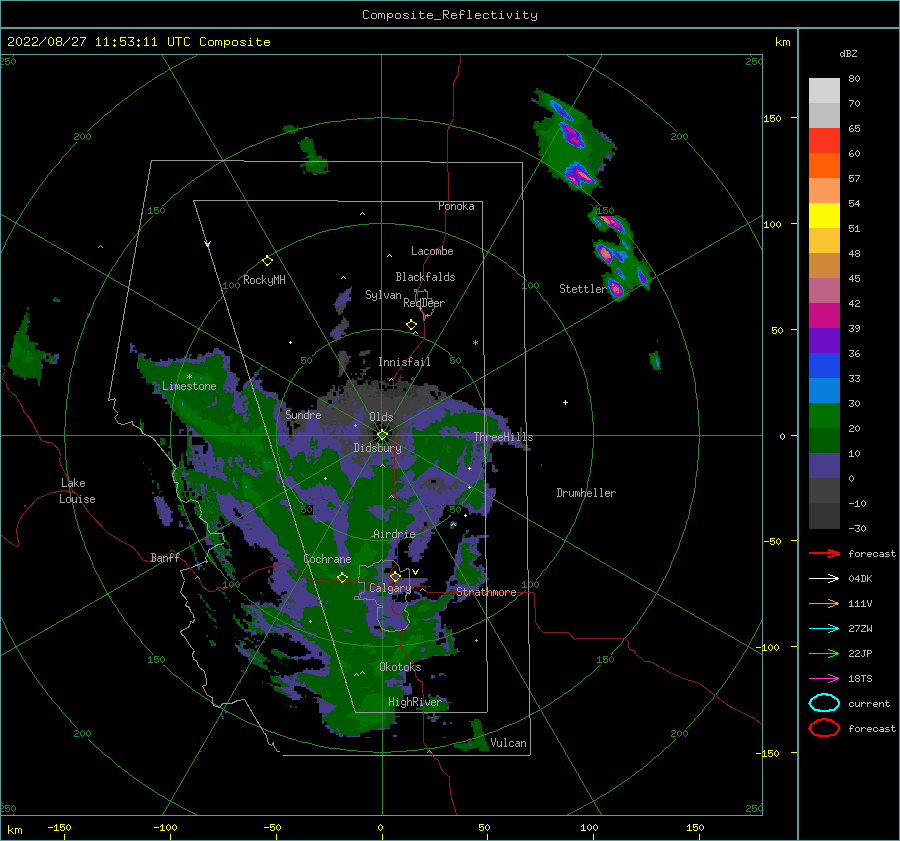
Task: Click the yellow swatch between 54 and 51
Action: click(824, 215)
